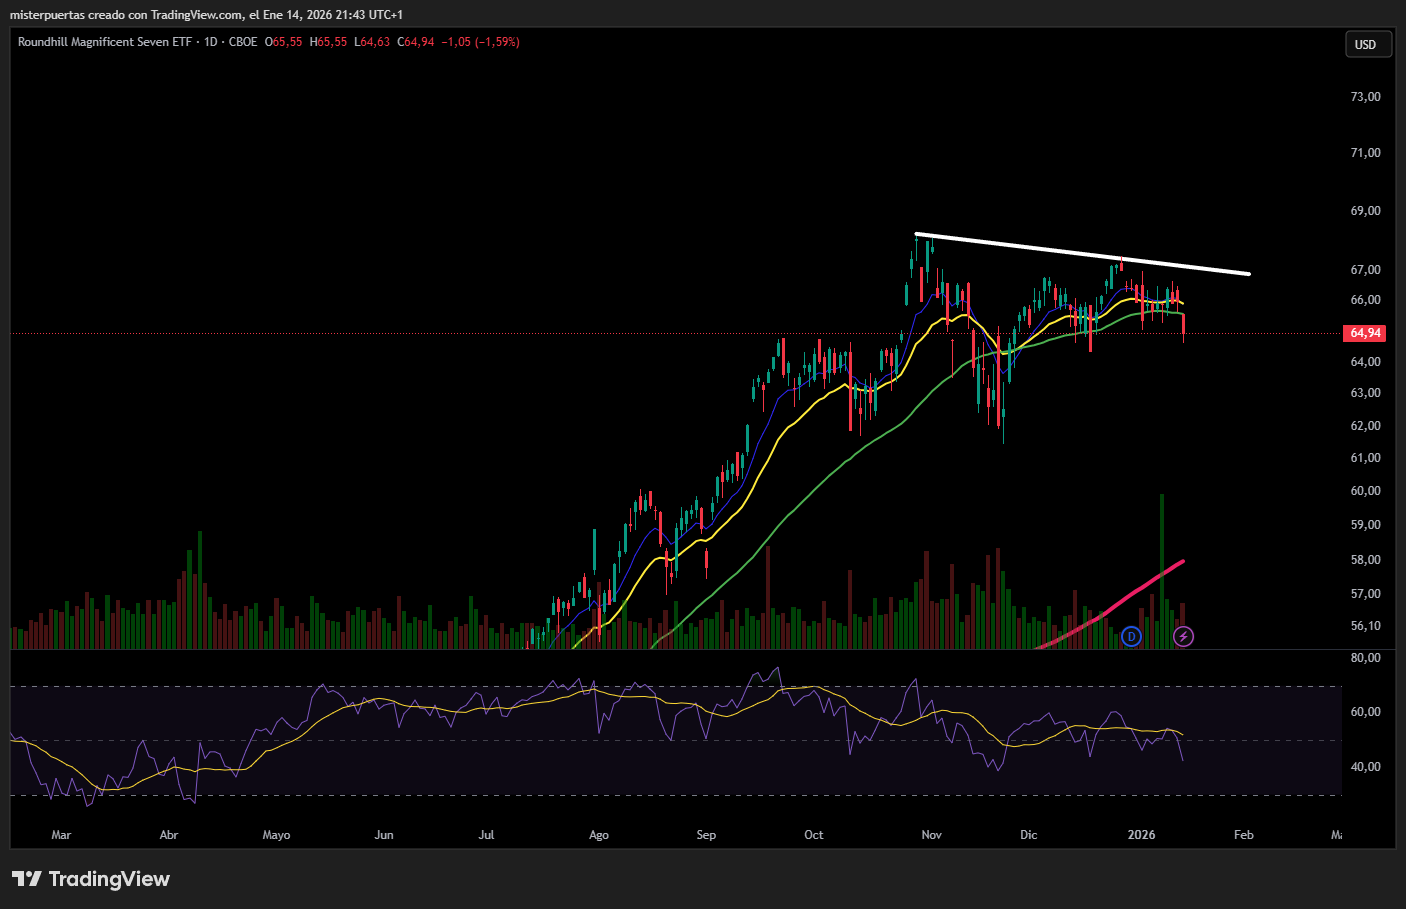Click the open value O65,55
The image size is (1406, 909).
coord(284,42)
